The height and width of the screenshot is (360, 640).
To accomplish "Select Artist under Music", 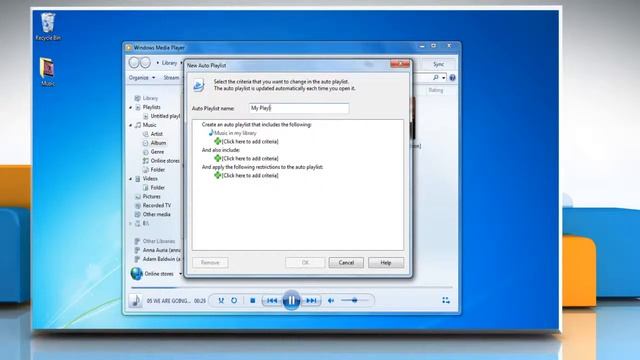I will pyautogui.click(x=157, y=134).
